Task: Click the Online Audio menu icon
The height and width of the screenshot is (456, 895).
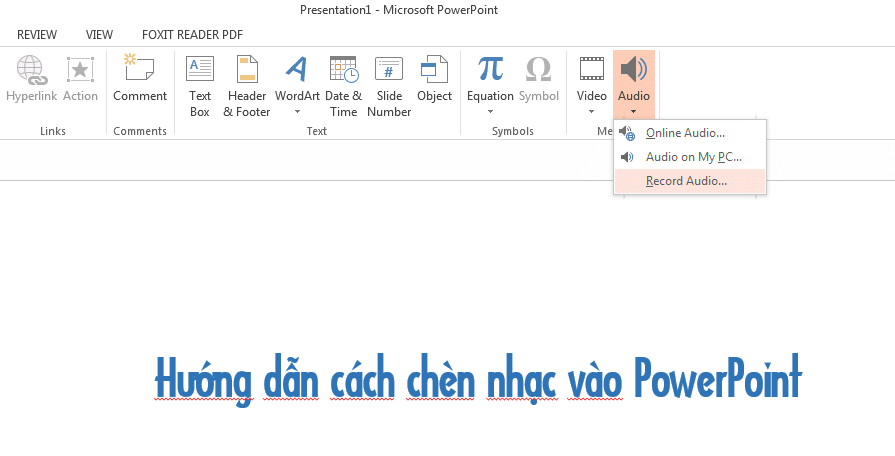Action: pos(627,133)
